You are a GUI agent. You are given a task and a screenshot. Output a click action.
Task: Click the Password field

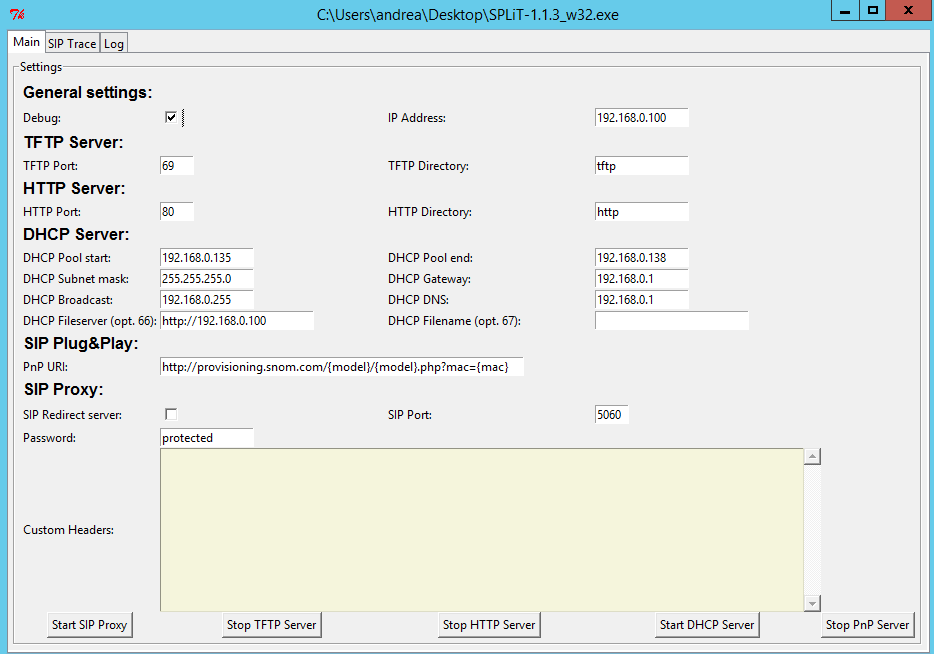tap(207, 437)
